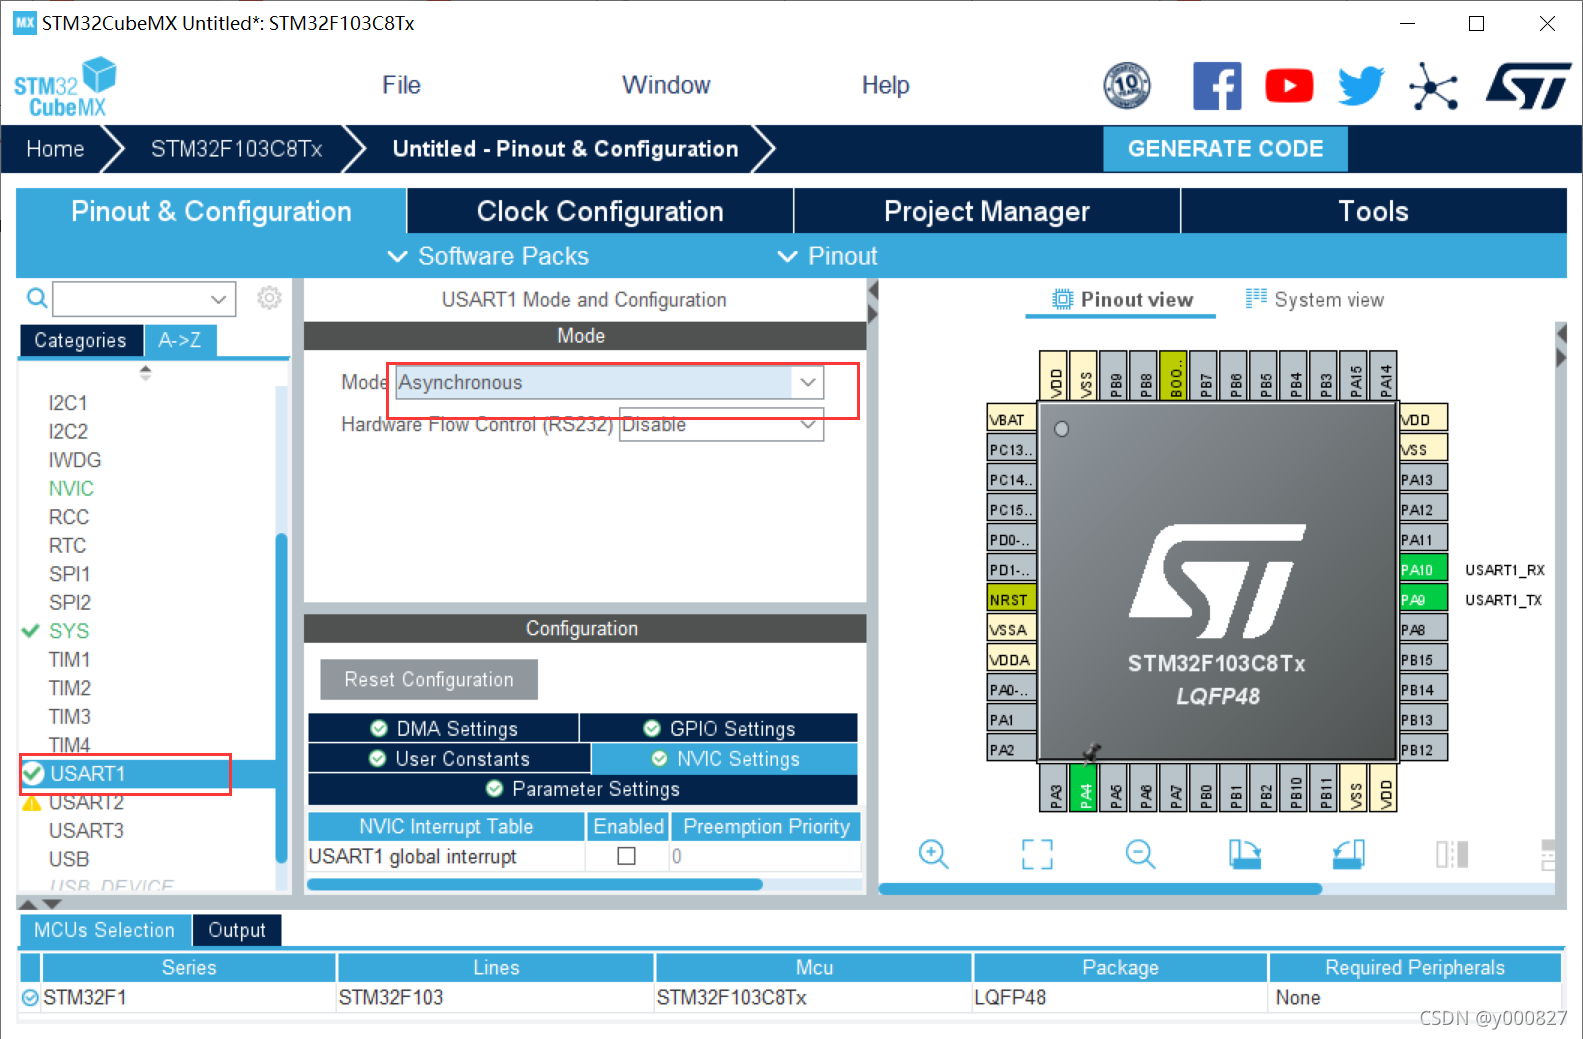Collapse the category list with the up arrow
1583x1039 pixels.
(29, 903)
